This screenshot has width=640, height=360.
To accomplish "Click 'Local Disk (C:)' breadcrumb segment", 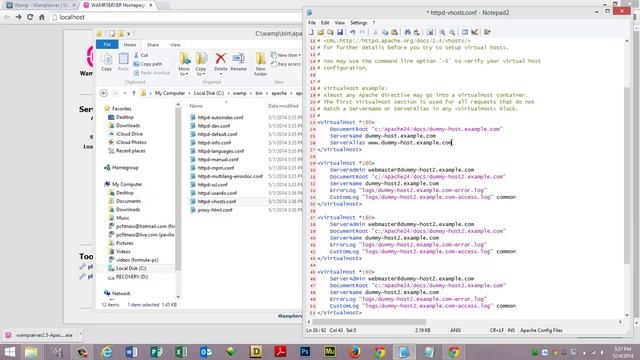I will [209, 93].
